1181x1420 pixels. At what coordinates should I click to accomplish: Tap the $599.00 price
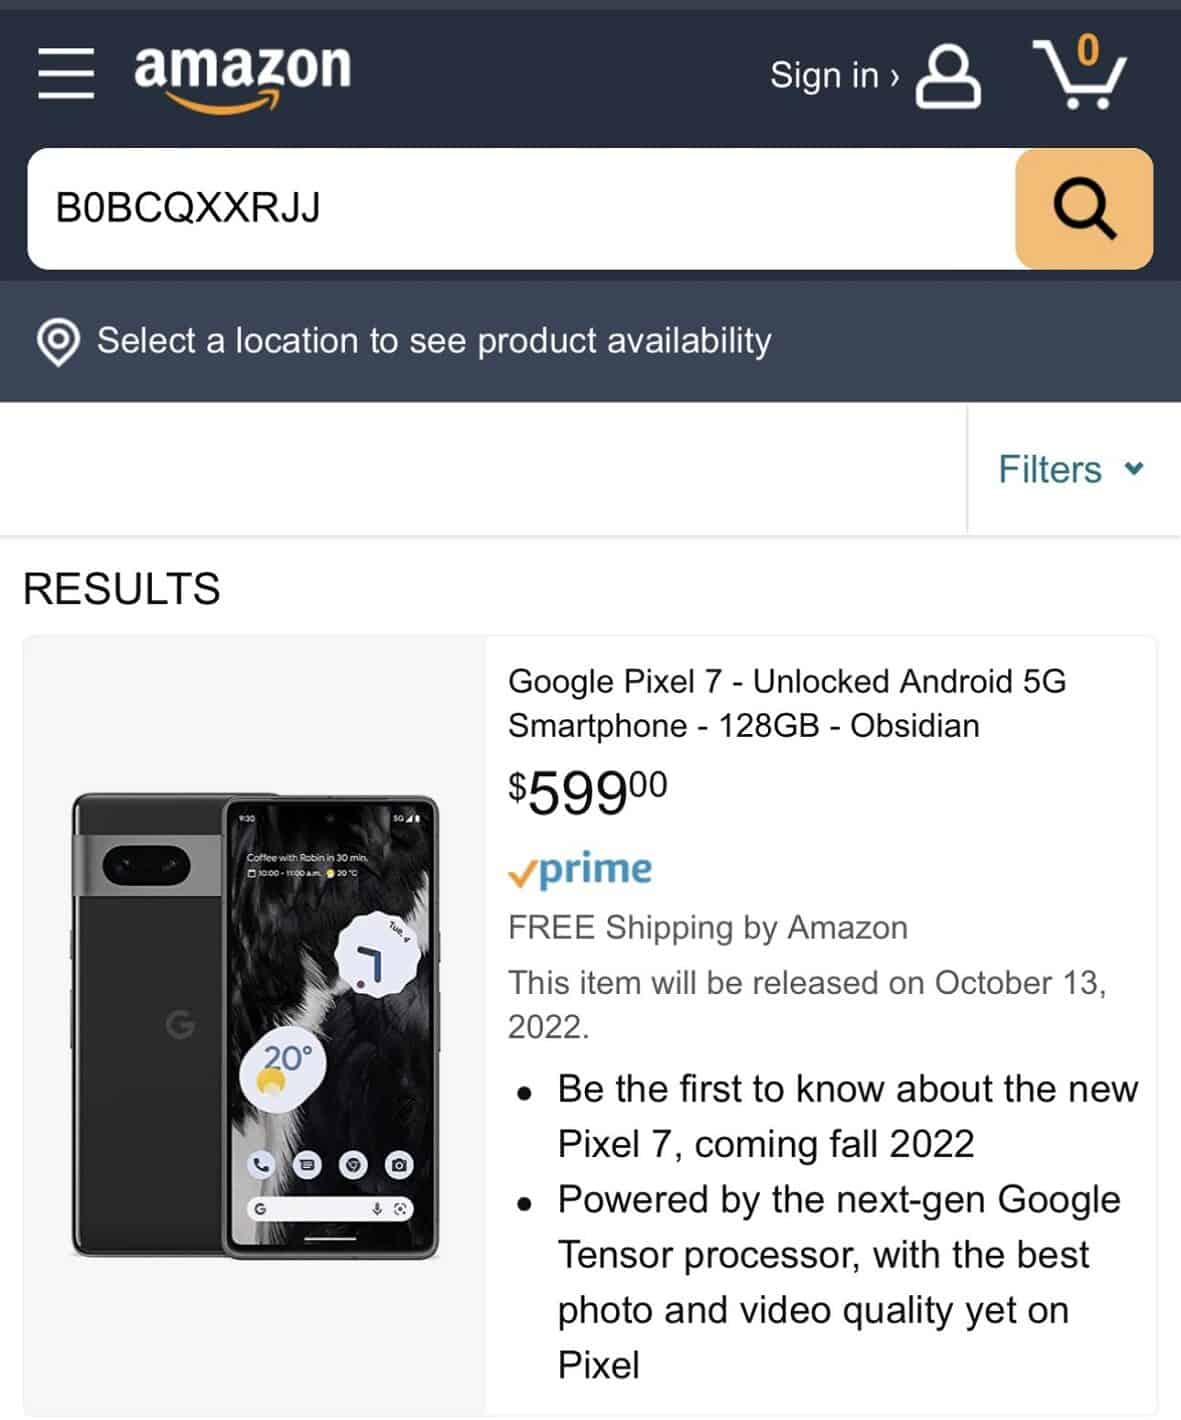(x=587, y=793)
